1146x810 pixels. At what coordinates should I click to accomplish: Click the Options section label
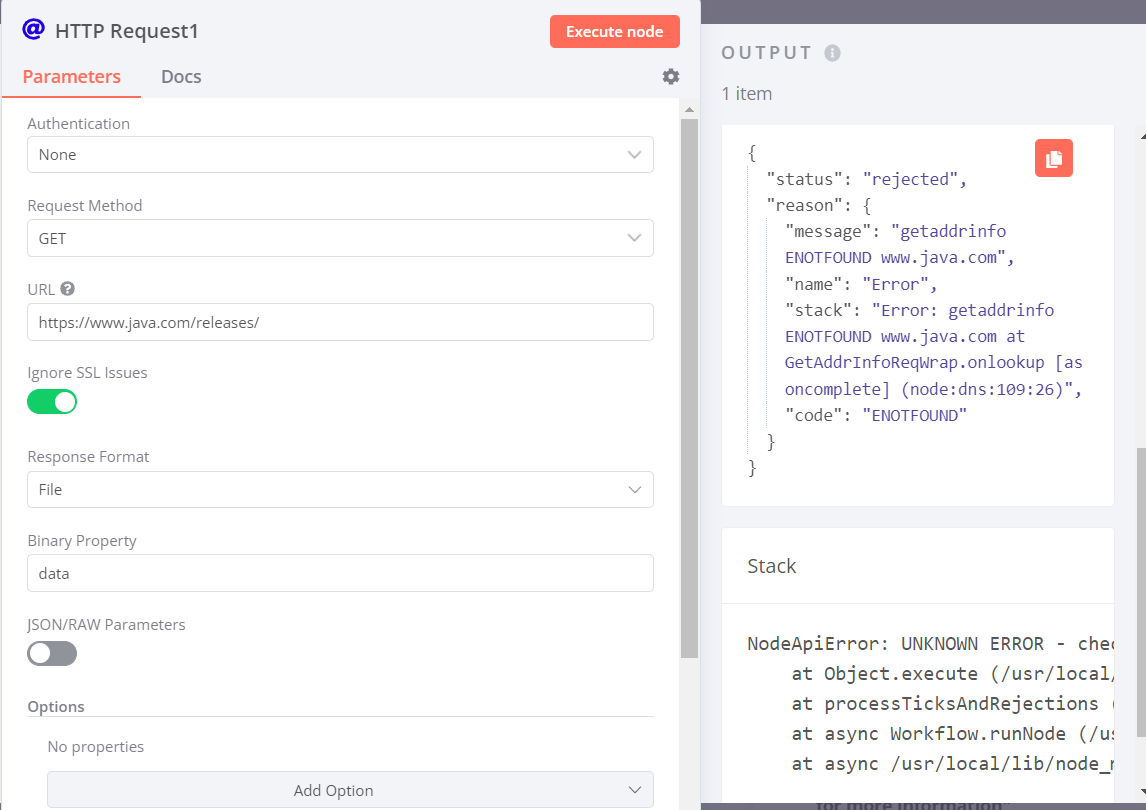(x=56, y=706)
